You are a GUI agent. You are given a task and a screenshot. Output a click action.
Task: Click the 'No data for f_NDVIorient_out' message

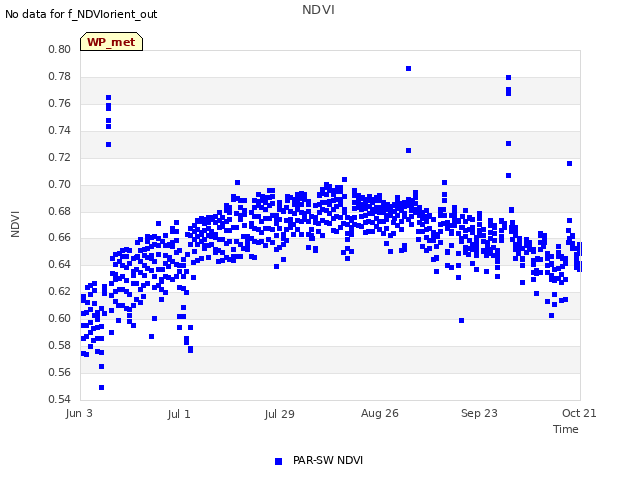[x=81, y=14]
